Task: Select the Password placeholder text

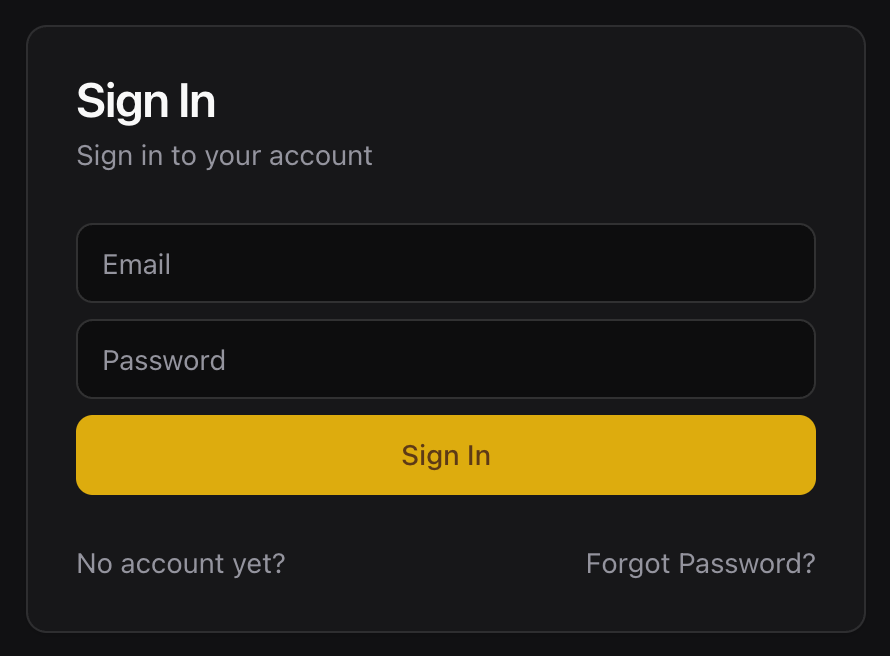Action: (x=164, y=360)
